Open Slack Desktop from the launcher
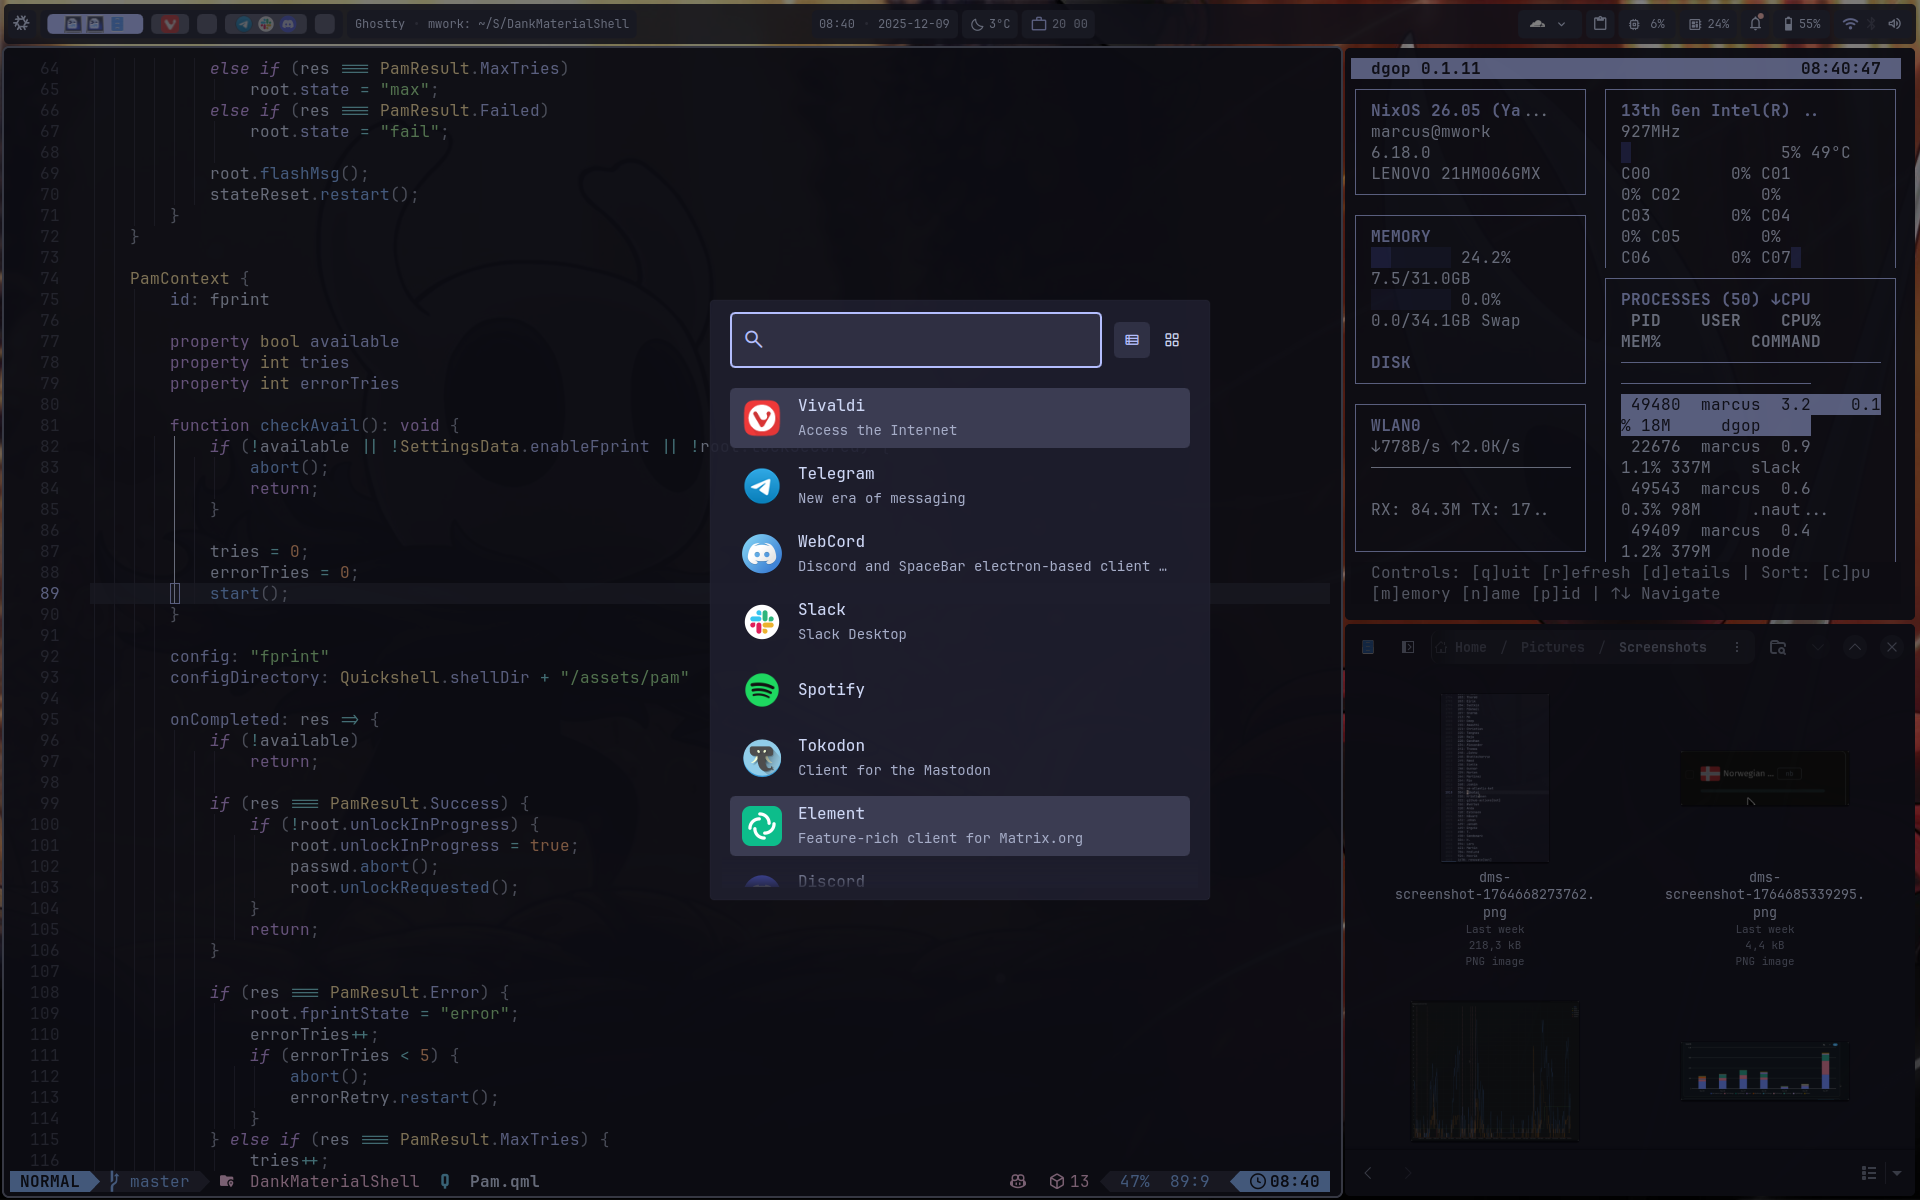 959,622
